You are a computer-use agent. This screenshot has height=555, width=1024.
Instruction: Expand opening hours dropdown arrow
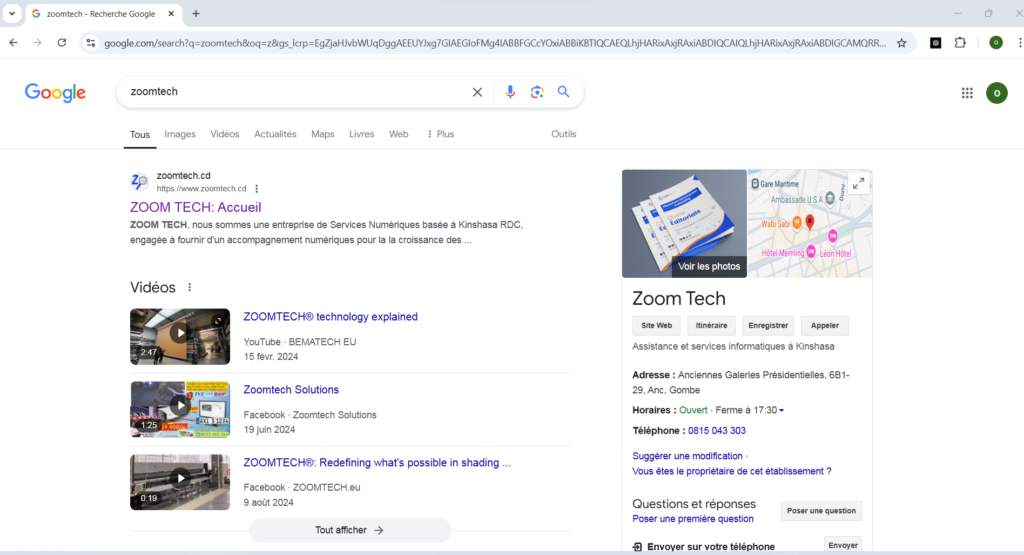782,410
